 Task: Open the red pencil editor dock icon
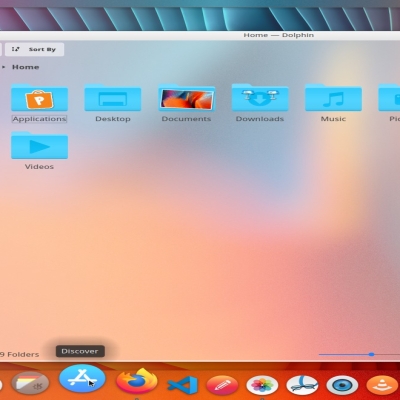(222, 385)
